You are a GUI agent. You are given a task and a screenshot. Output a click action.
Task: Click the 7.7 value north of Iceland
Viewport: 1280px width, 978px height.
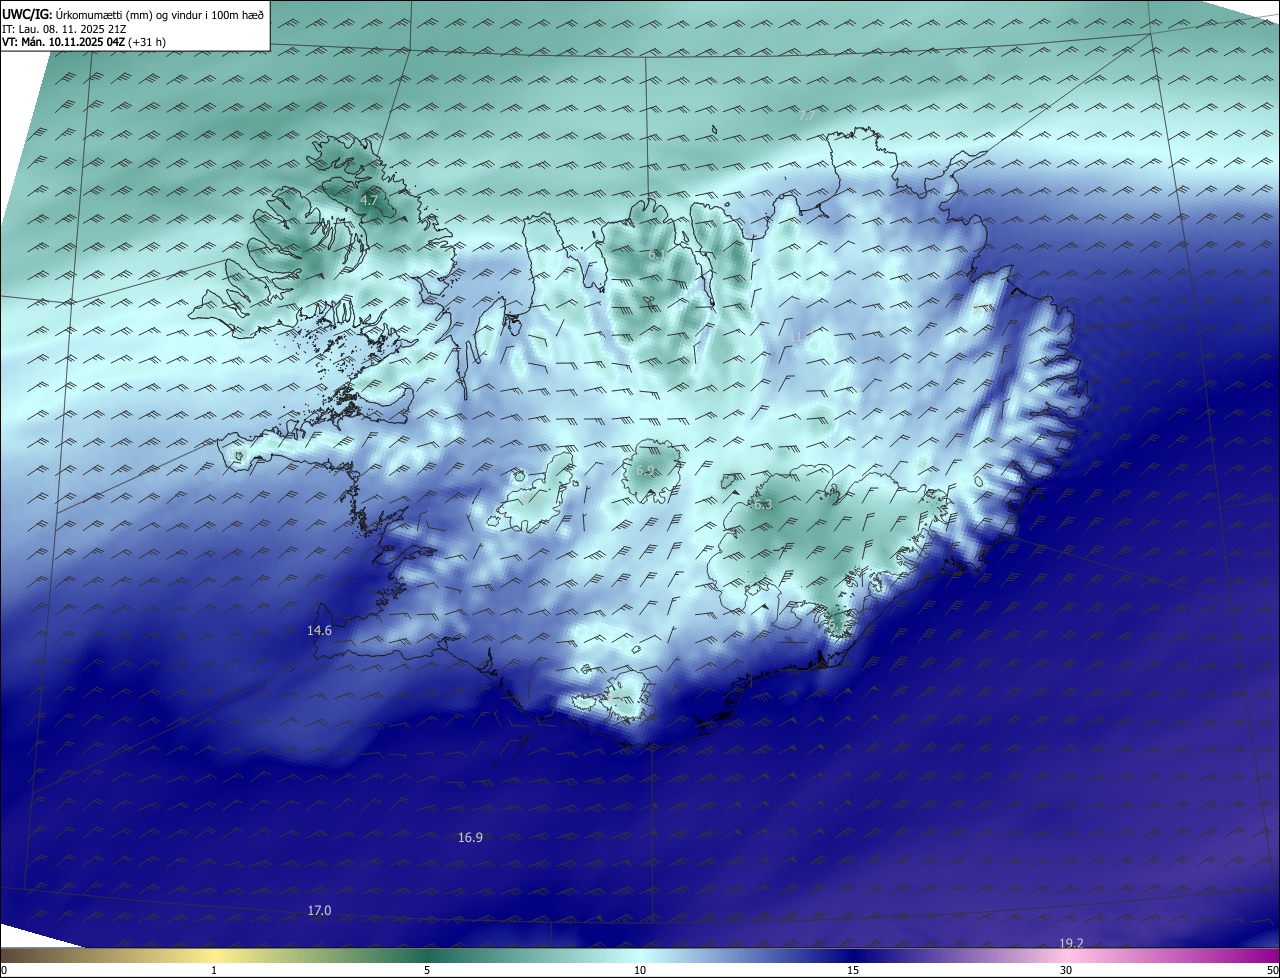pos(807,116)
